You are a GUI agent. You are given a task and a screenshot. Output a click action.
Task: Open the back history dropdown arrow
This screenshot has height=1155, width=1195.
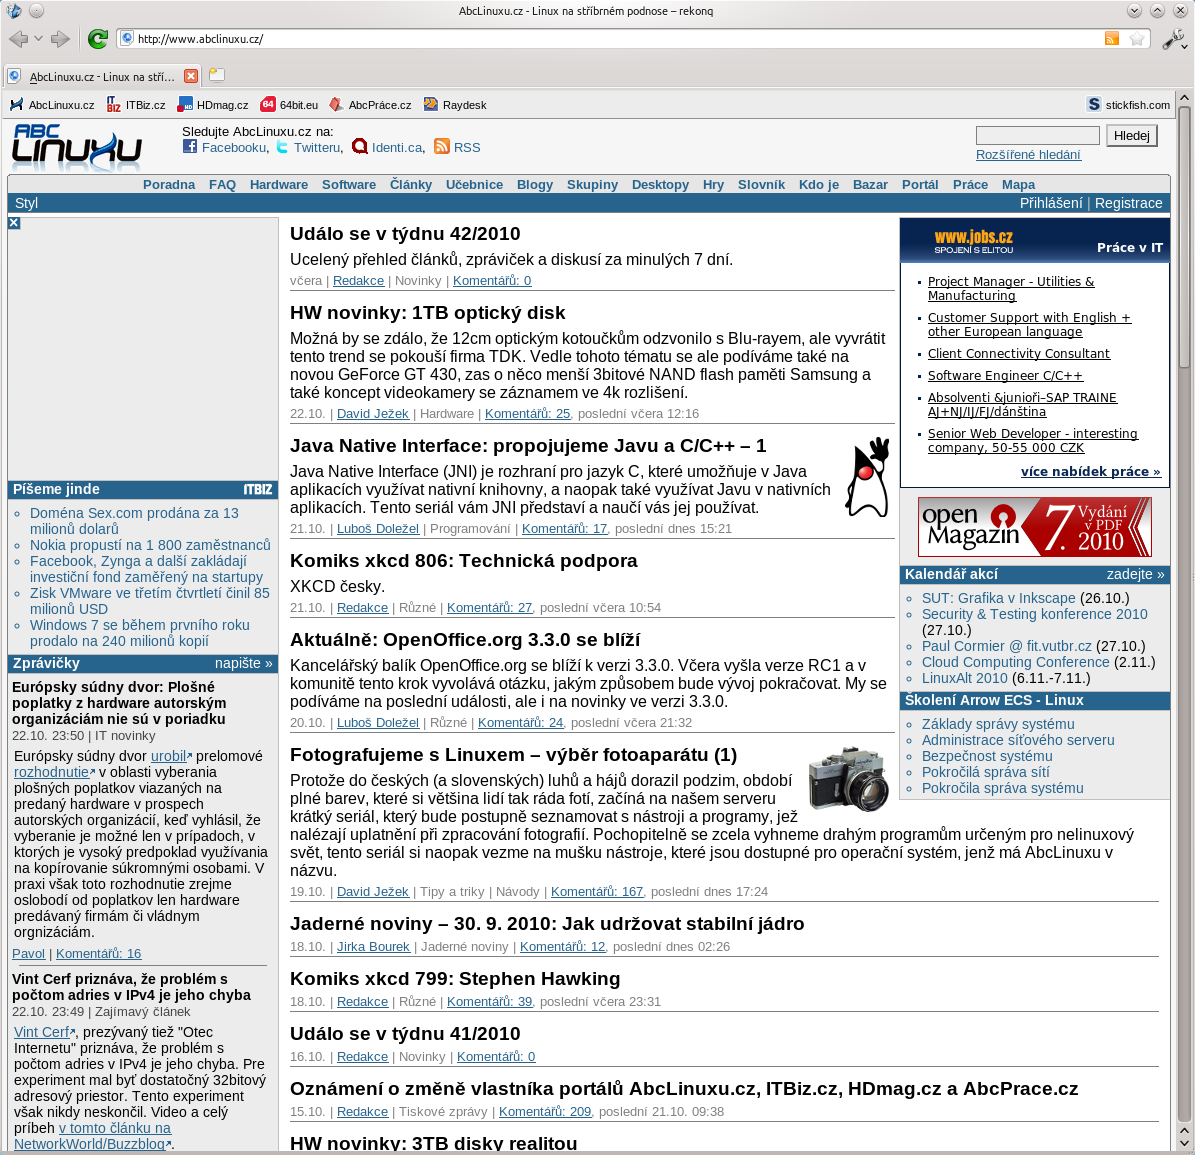[39, 39]
